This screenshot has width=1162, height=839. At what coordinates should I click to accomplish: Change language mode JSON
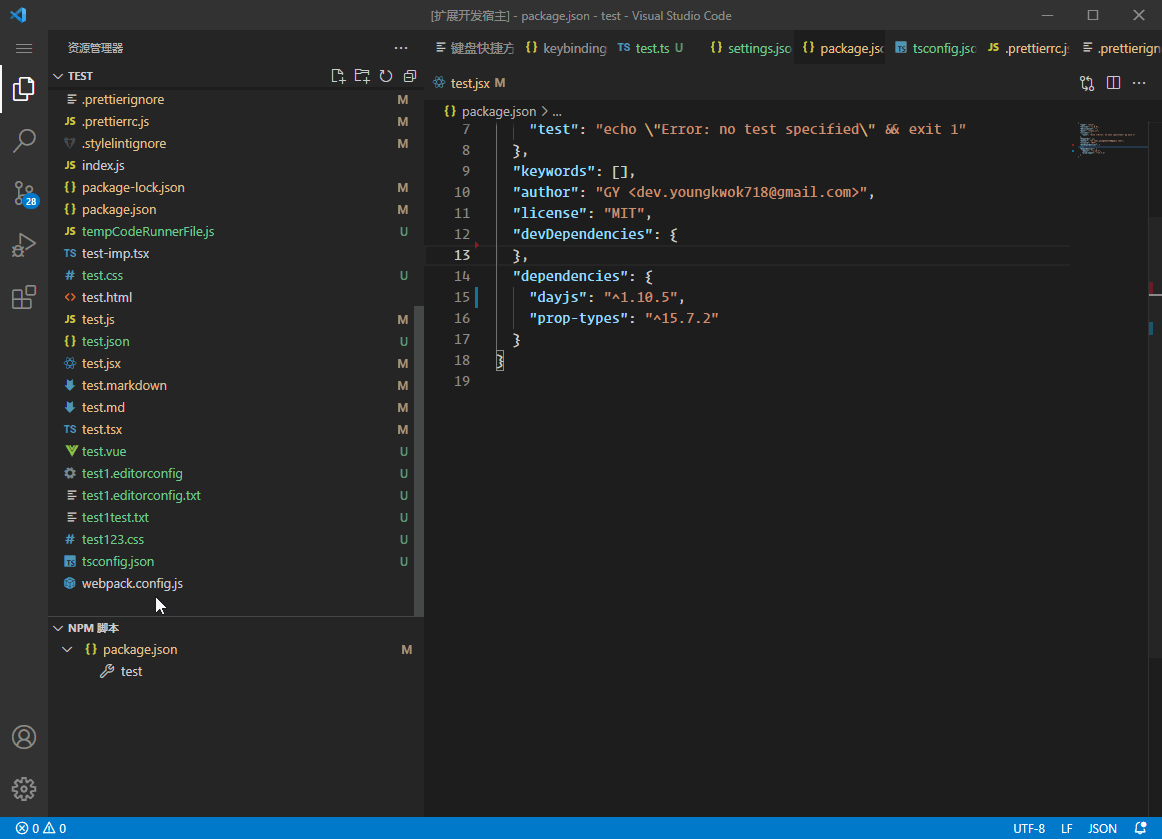(1102, 828)
